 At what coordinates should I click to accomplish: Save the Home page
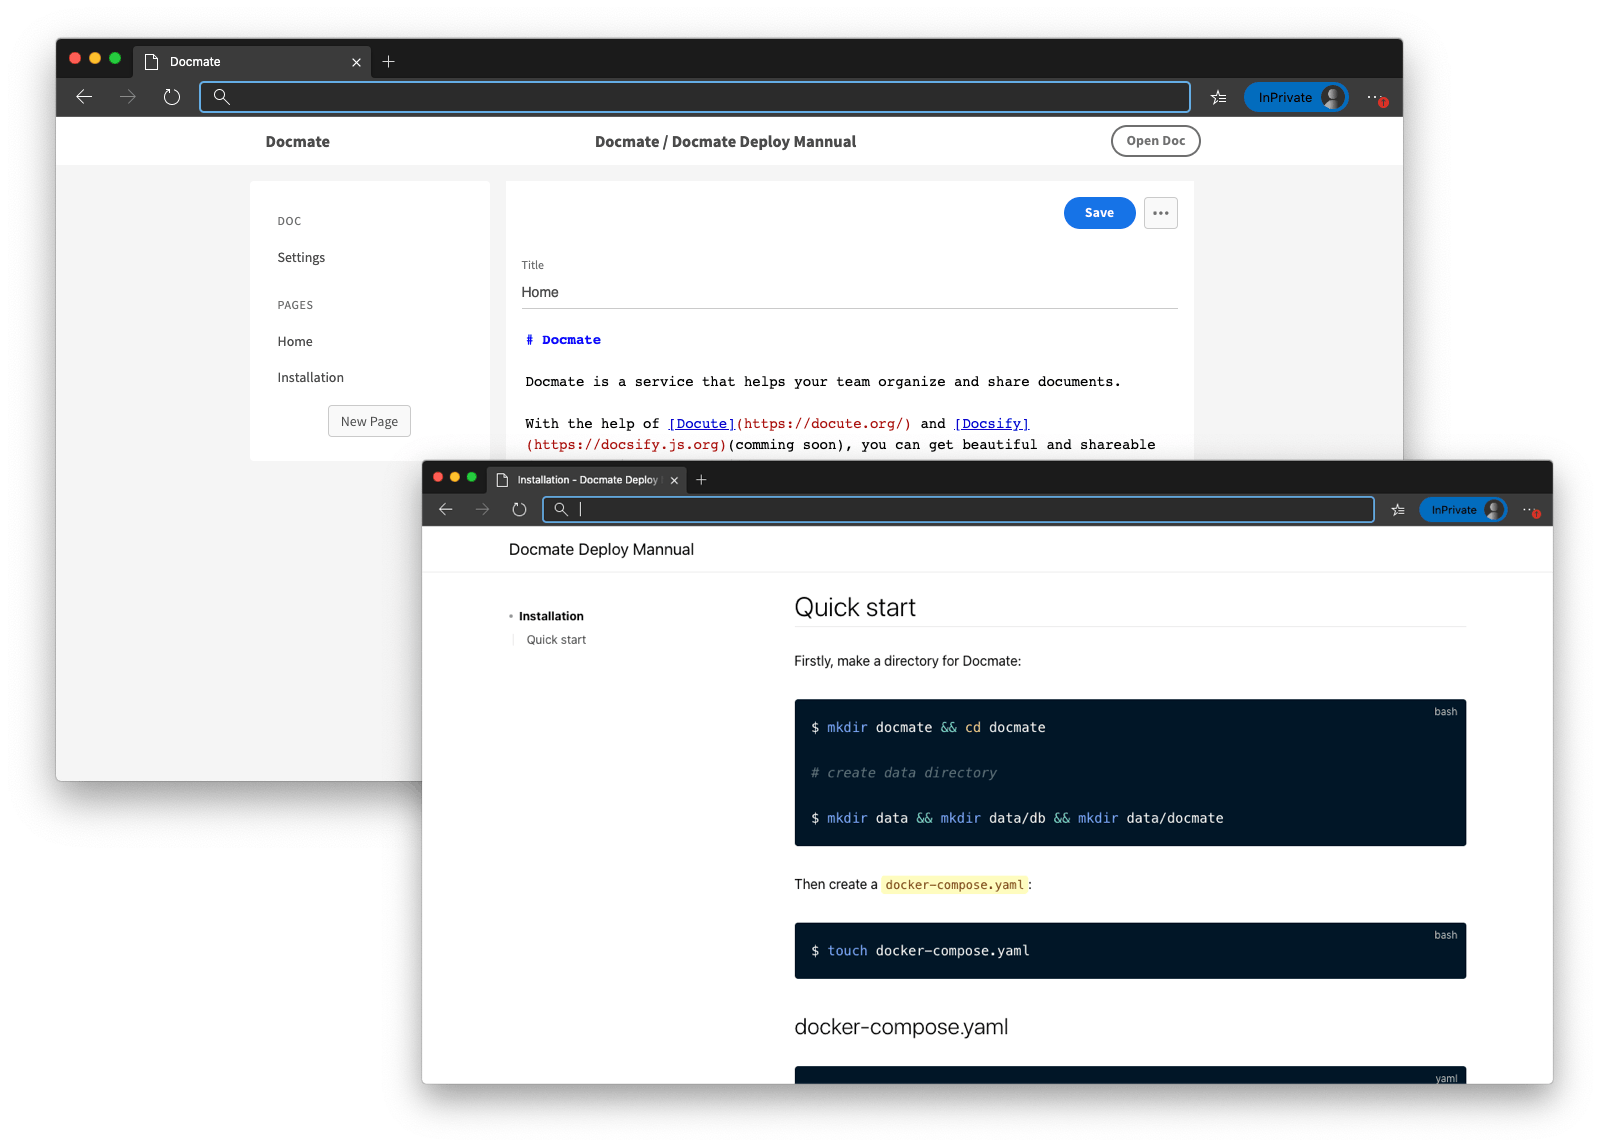click(1099, 213)
